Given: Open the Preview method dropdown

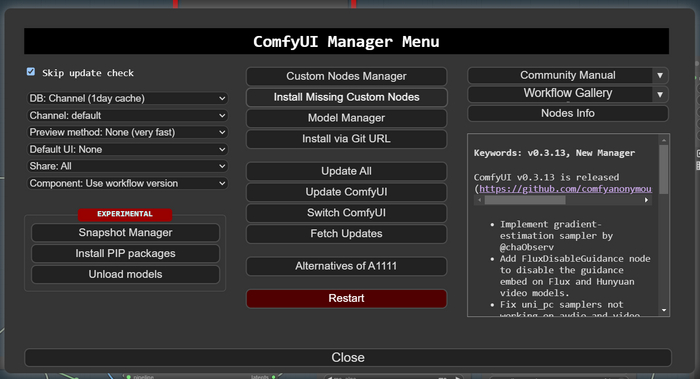Looking at the screenshot, I should (127, 132).
